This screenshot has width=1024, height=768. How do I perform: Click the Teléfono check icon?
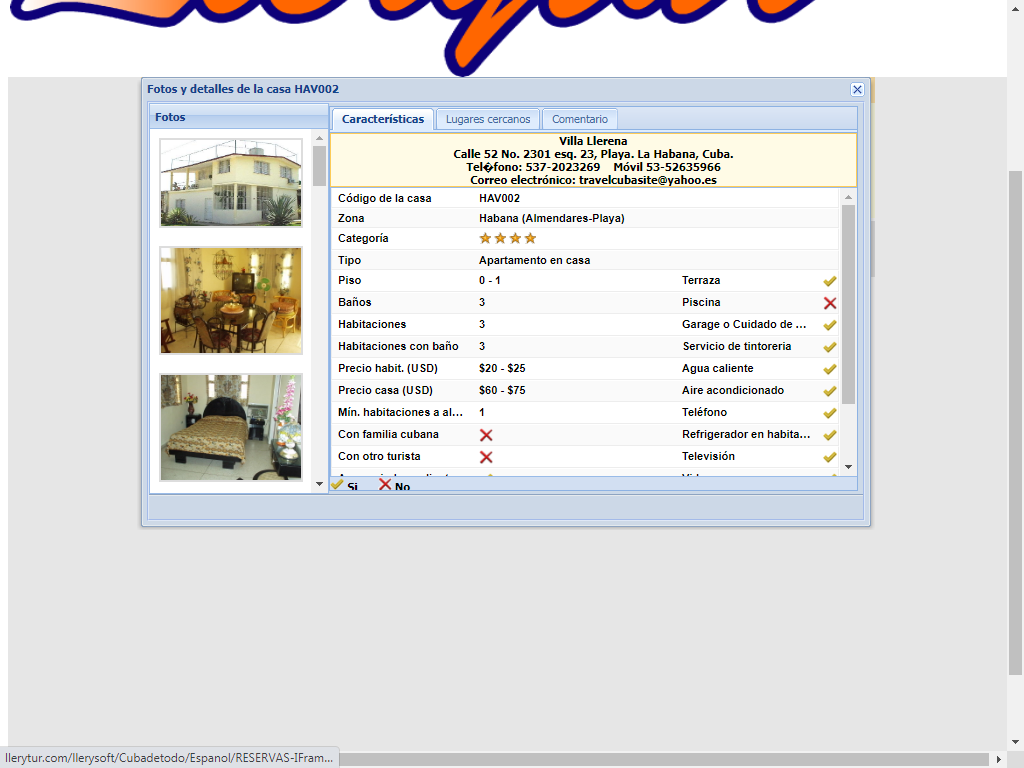point(829,413)
